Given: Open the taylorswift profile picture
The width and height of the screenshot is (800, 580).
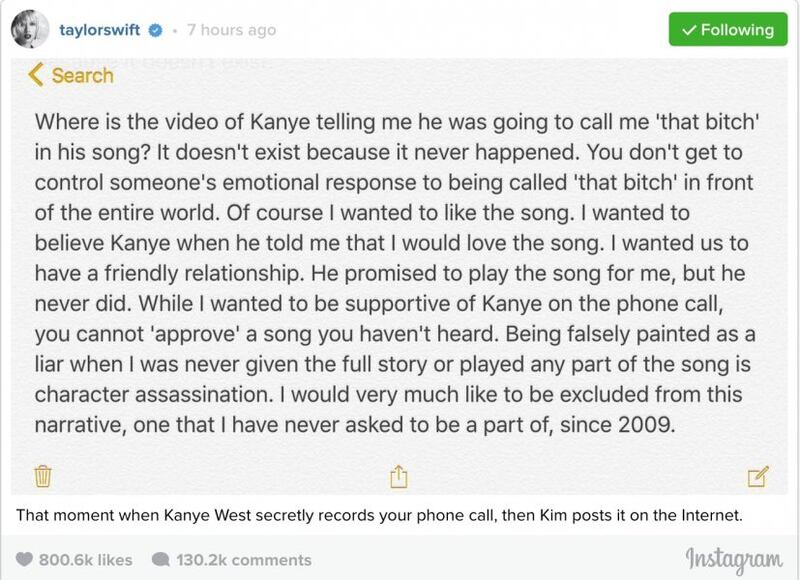Looking at the screenshot, I should [x=30, y=29].
